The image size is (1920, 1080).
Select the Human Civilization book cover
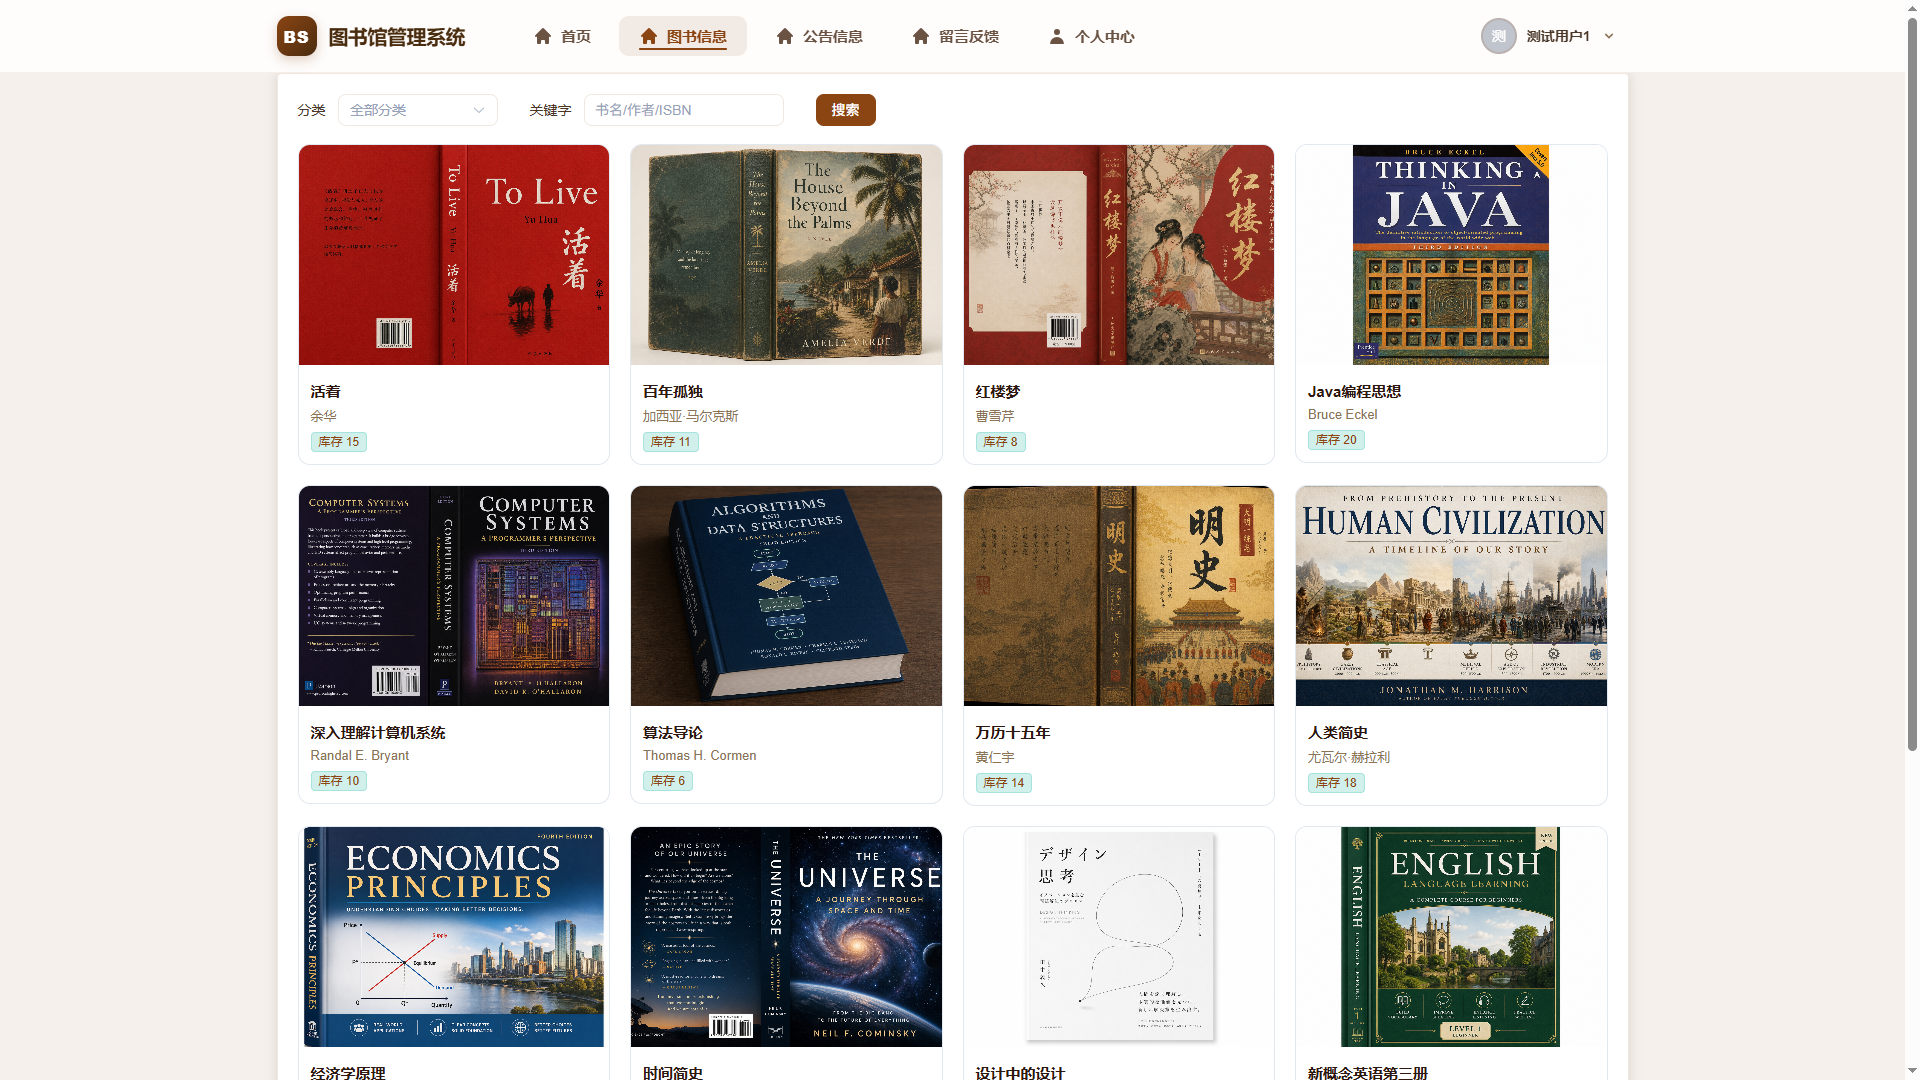(1451, 596)
